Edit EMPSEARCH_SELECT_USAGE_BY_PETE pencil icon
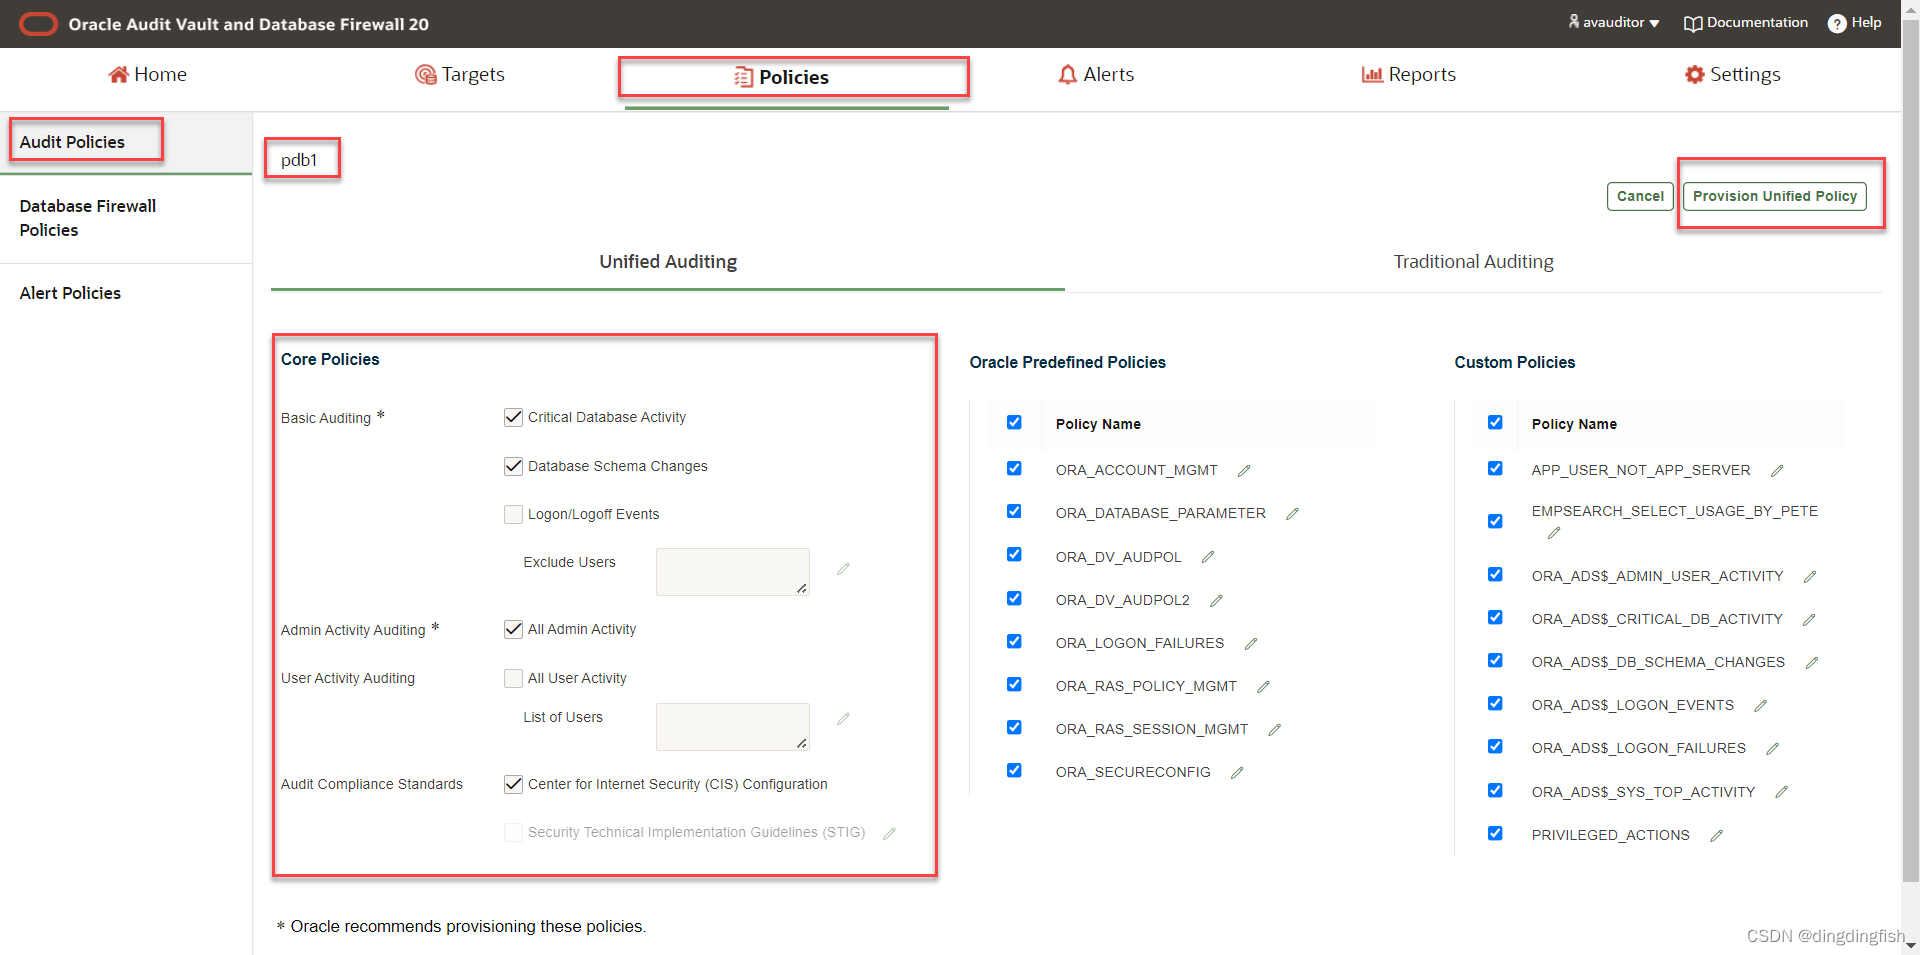 1554,533
